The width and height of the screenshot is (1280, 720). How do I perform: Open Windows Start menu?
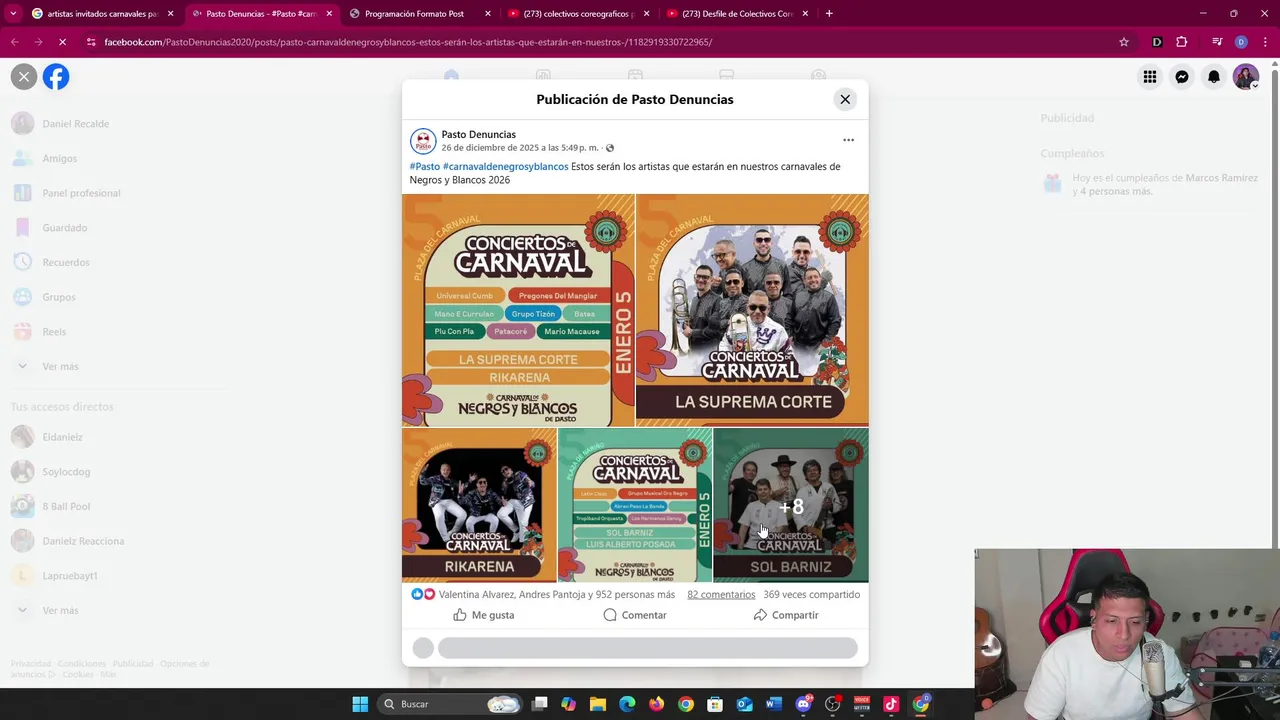[360, 704]
